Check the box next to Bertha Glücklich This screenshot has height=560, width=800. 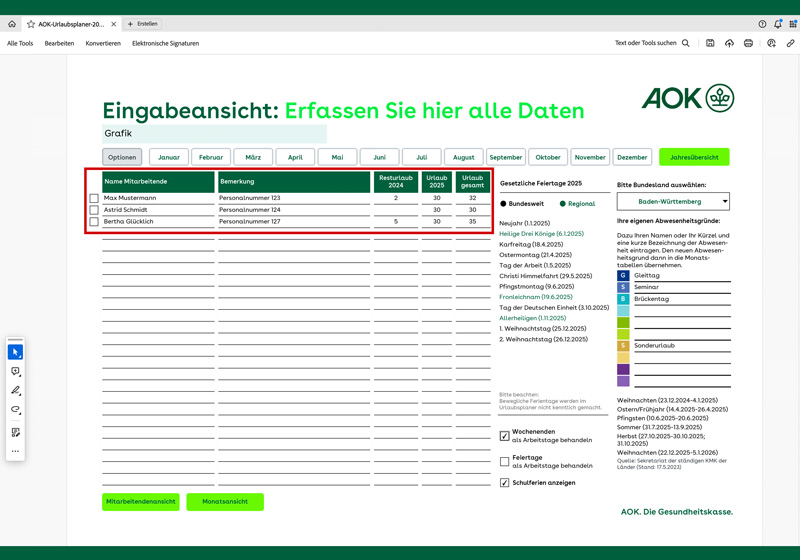94,221
